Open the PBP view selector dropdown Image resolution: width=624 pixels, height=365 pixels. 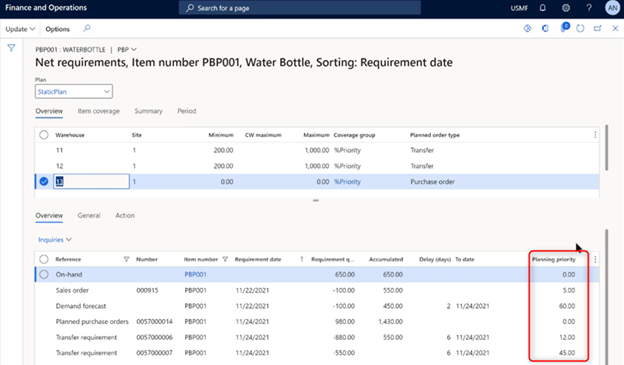click(x=127, y=49)
